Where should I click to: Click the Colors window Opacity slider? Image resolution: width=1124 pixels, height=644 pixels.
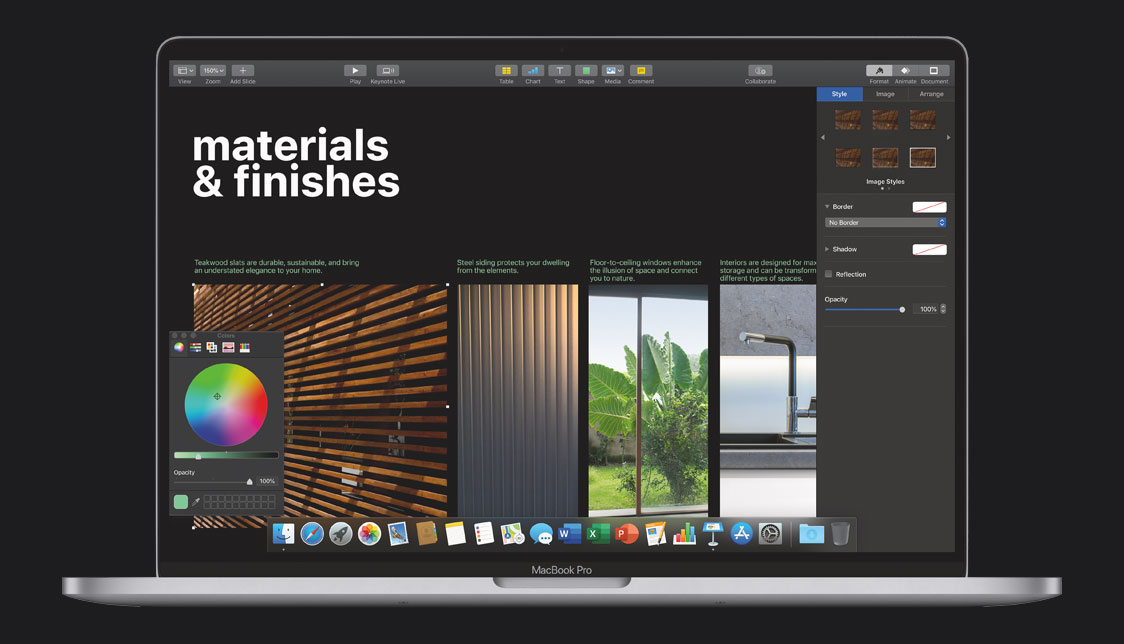click(213, 481)
